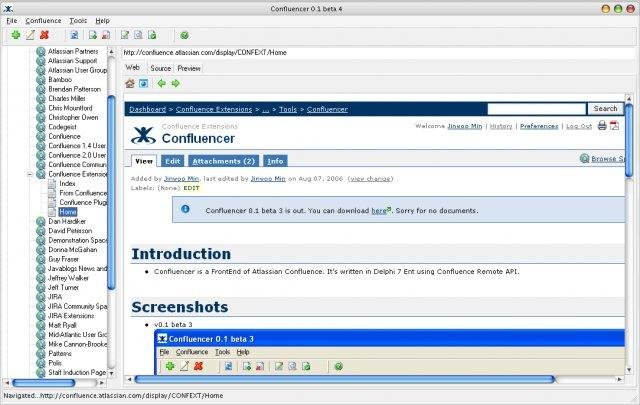Open the Attachments (2) tab
The image size is (640, 405).
coord(223,161)
